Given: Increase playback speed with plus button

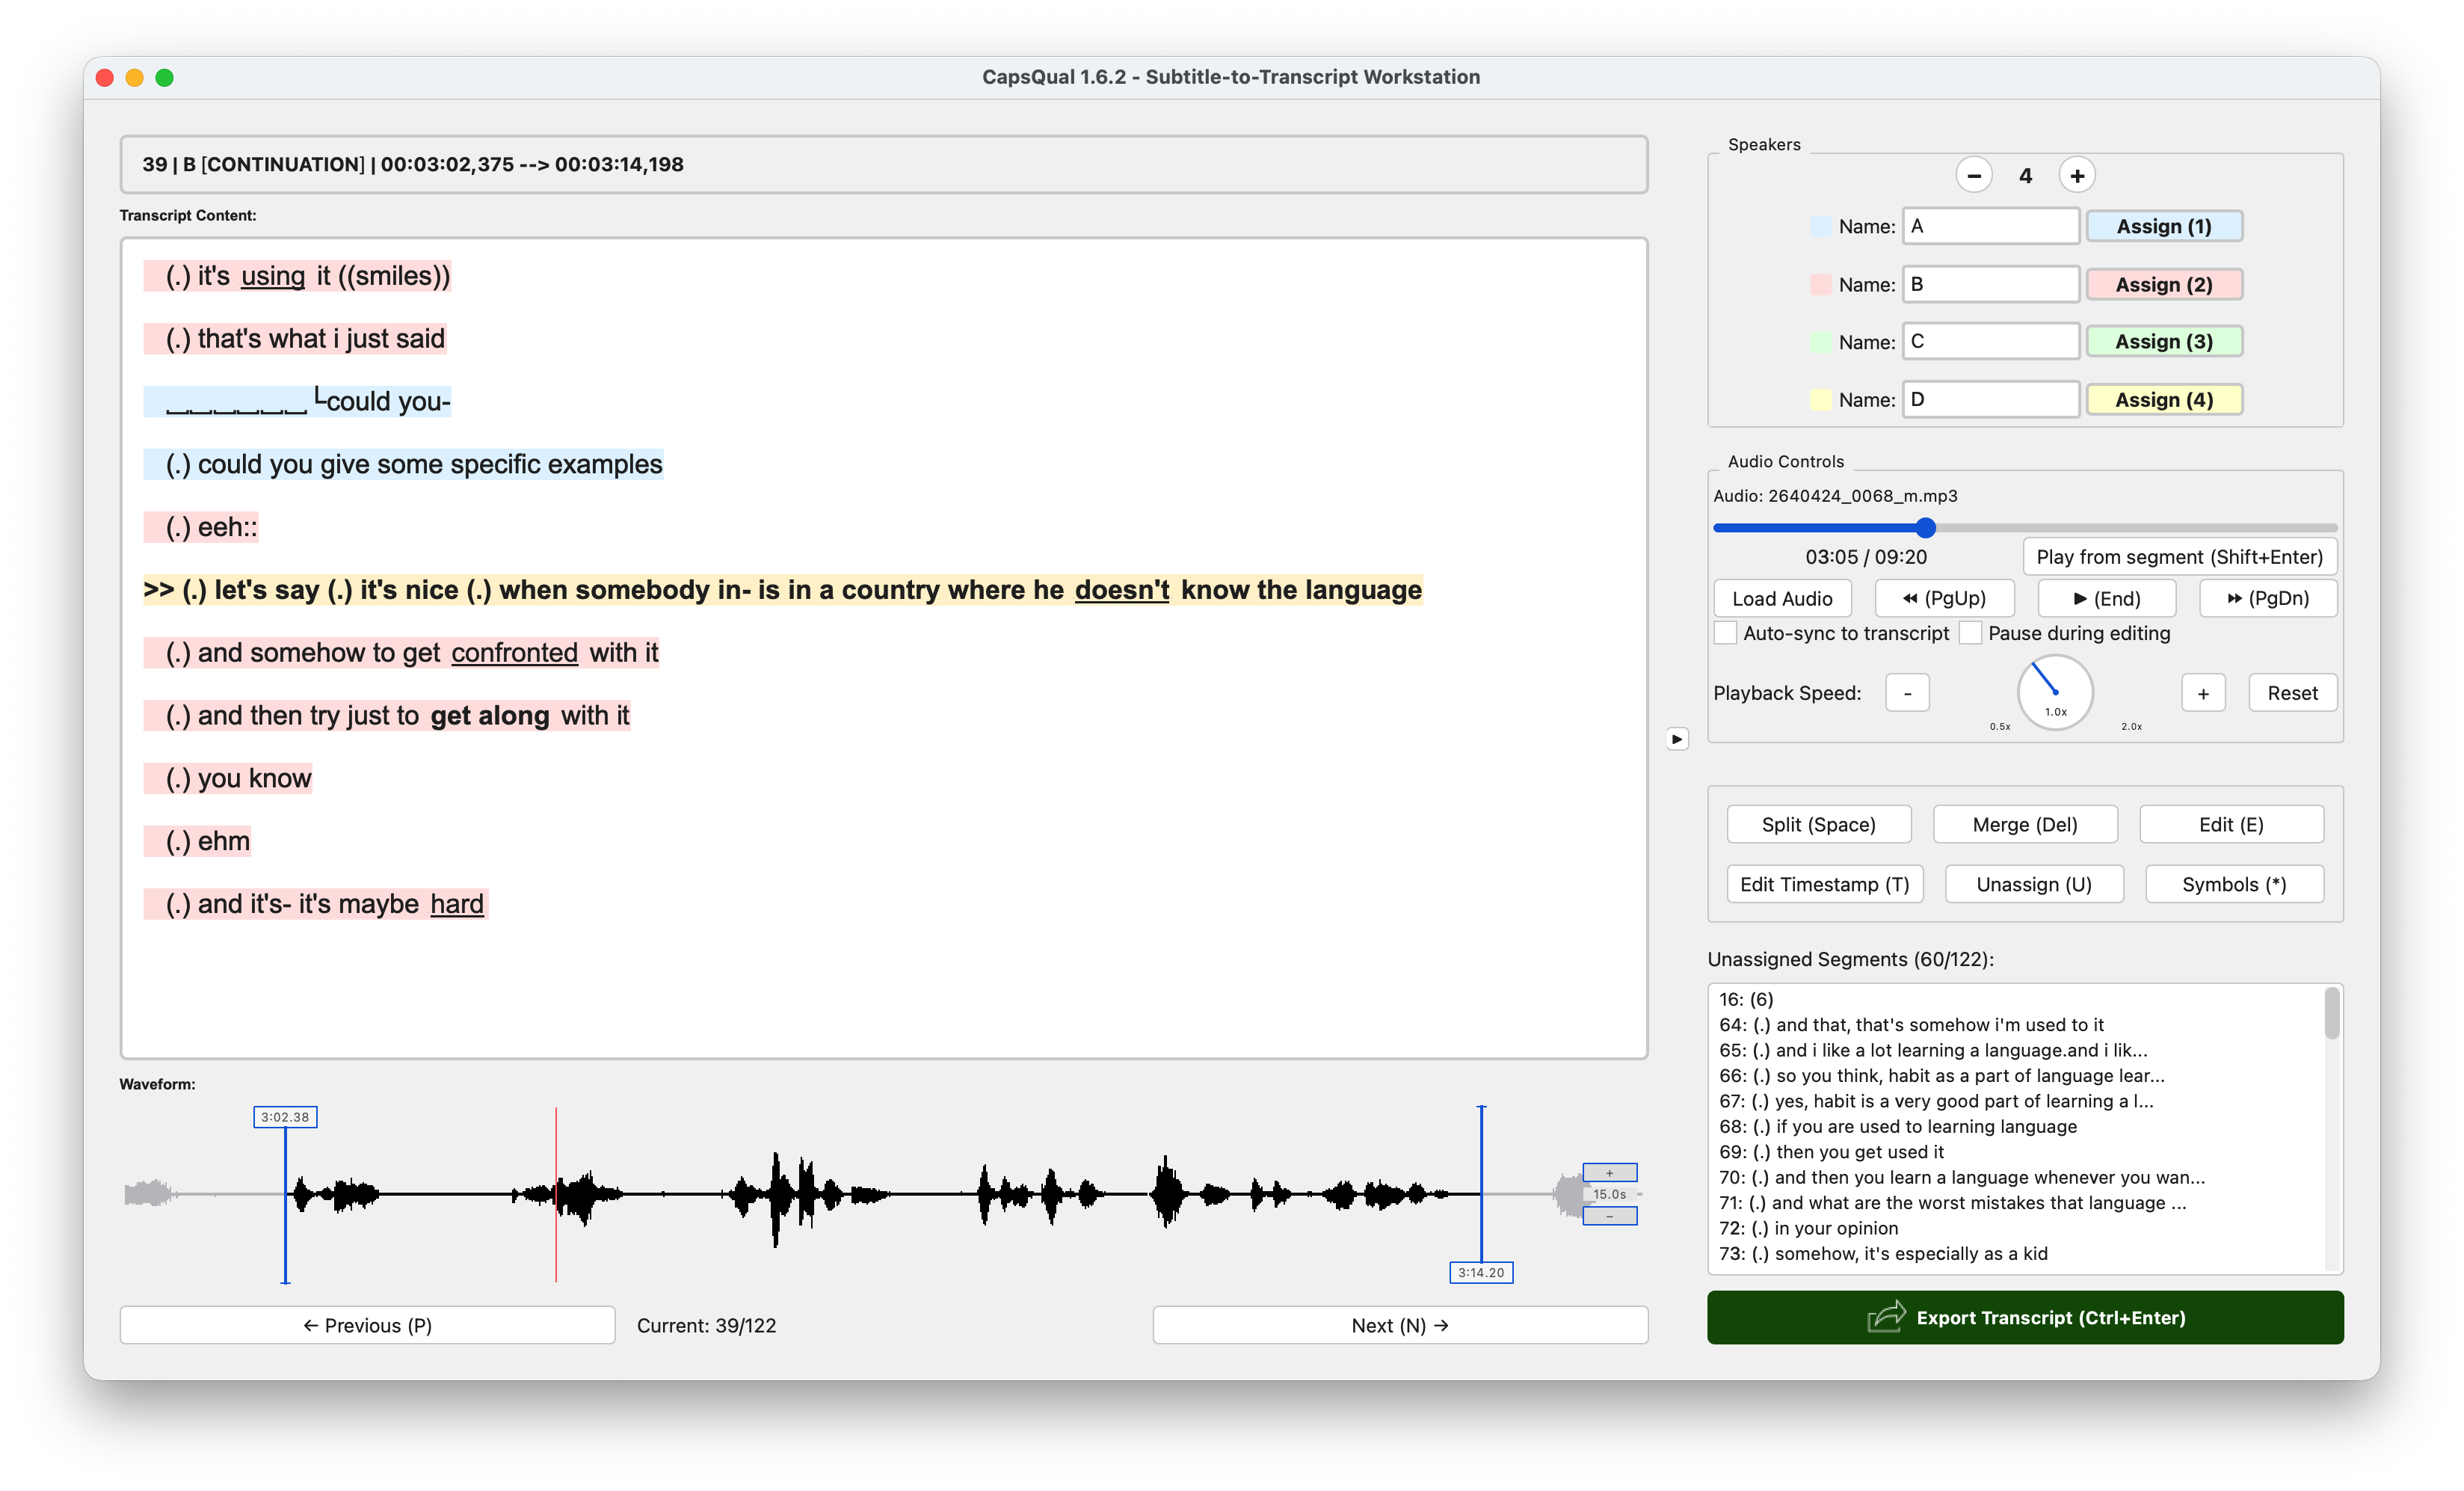Looking at the screenshot, I should pos(2203,693).
